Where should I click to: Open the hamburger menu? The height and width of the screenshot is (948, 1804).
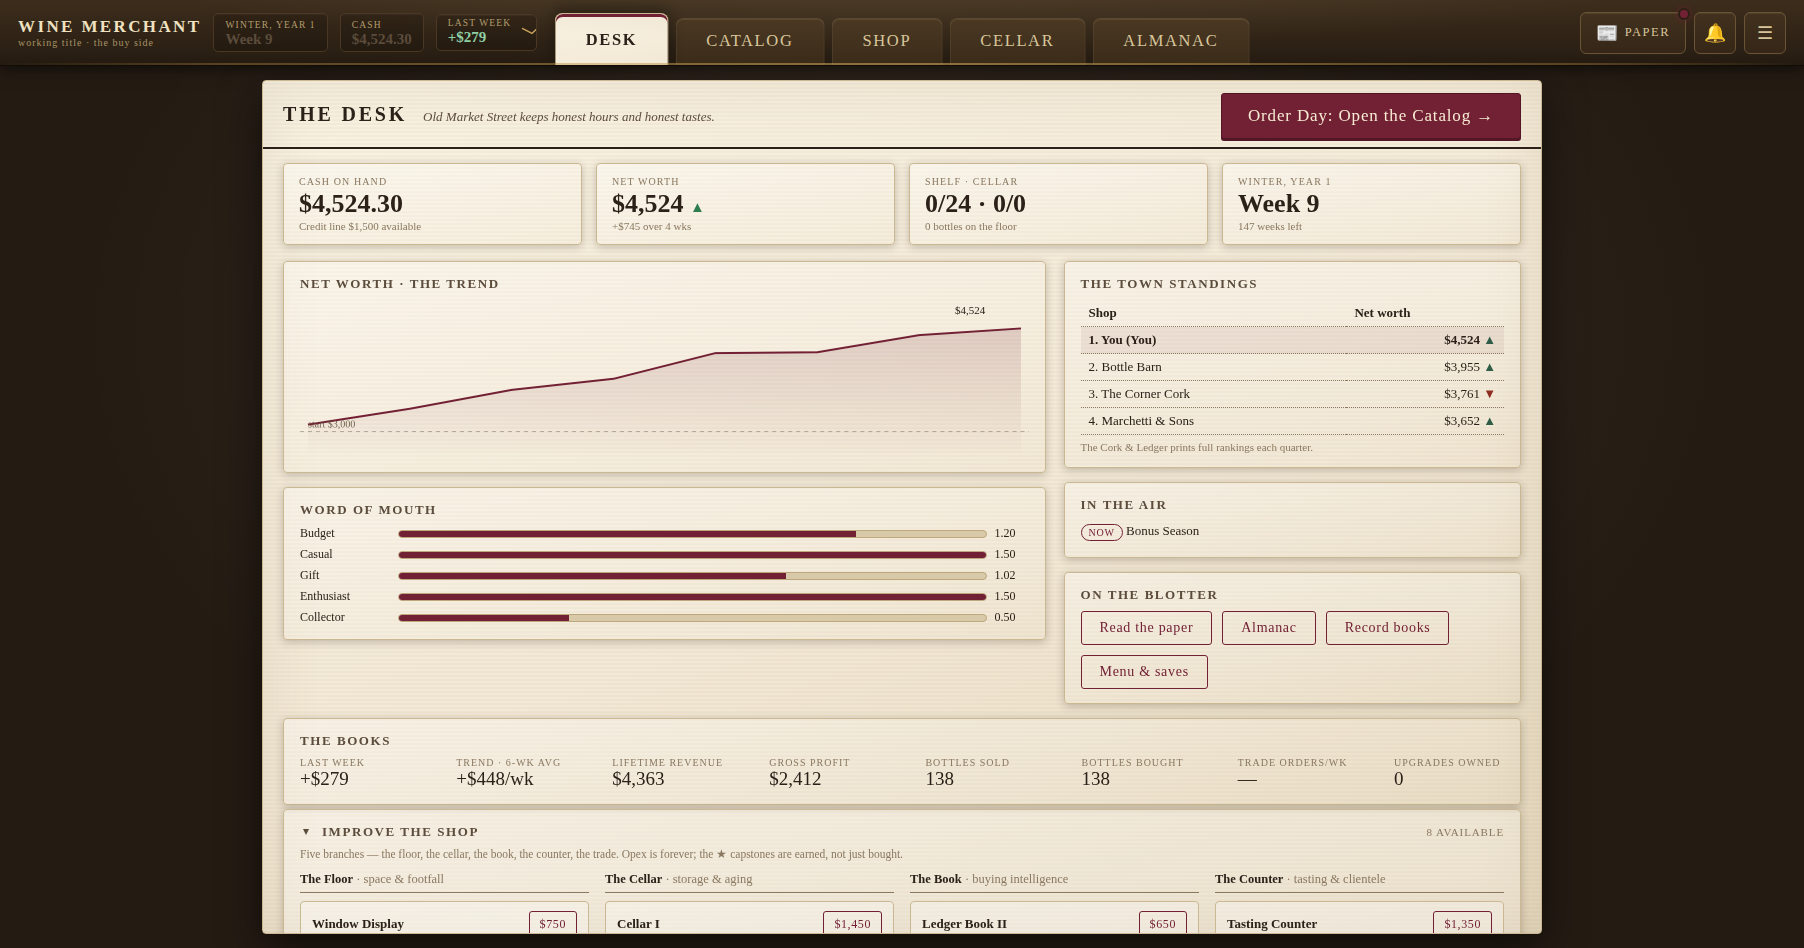pos(1764,33)
